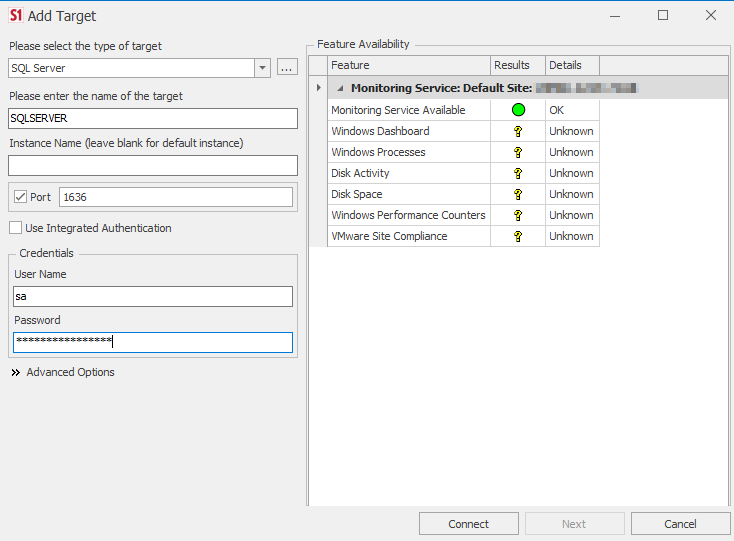Click the target name field containing SQLSERVER
The height and width of the screenshot is (541, 734).
153,118
